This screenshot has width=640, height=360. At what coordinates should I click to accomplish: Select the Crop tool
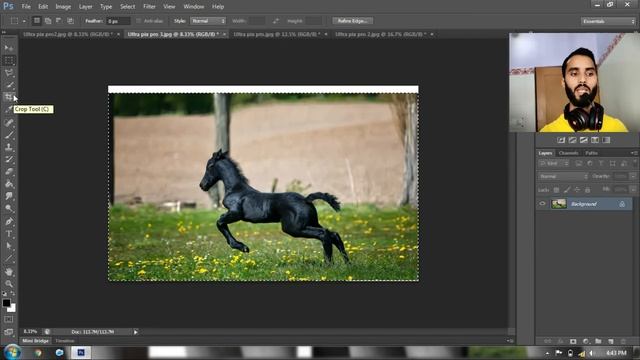pyautogui.click(x=9, y=97)
